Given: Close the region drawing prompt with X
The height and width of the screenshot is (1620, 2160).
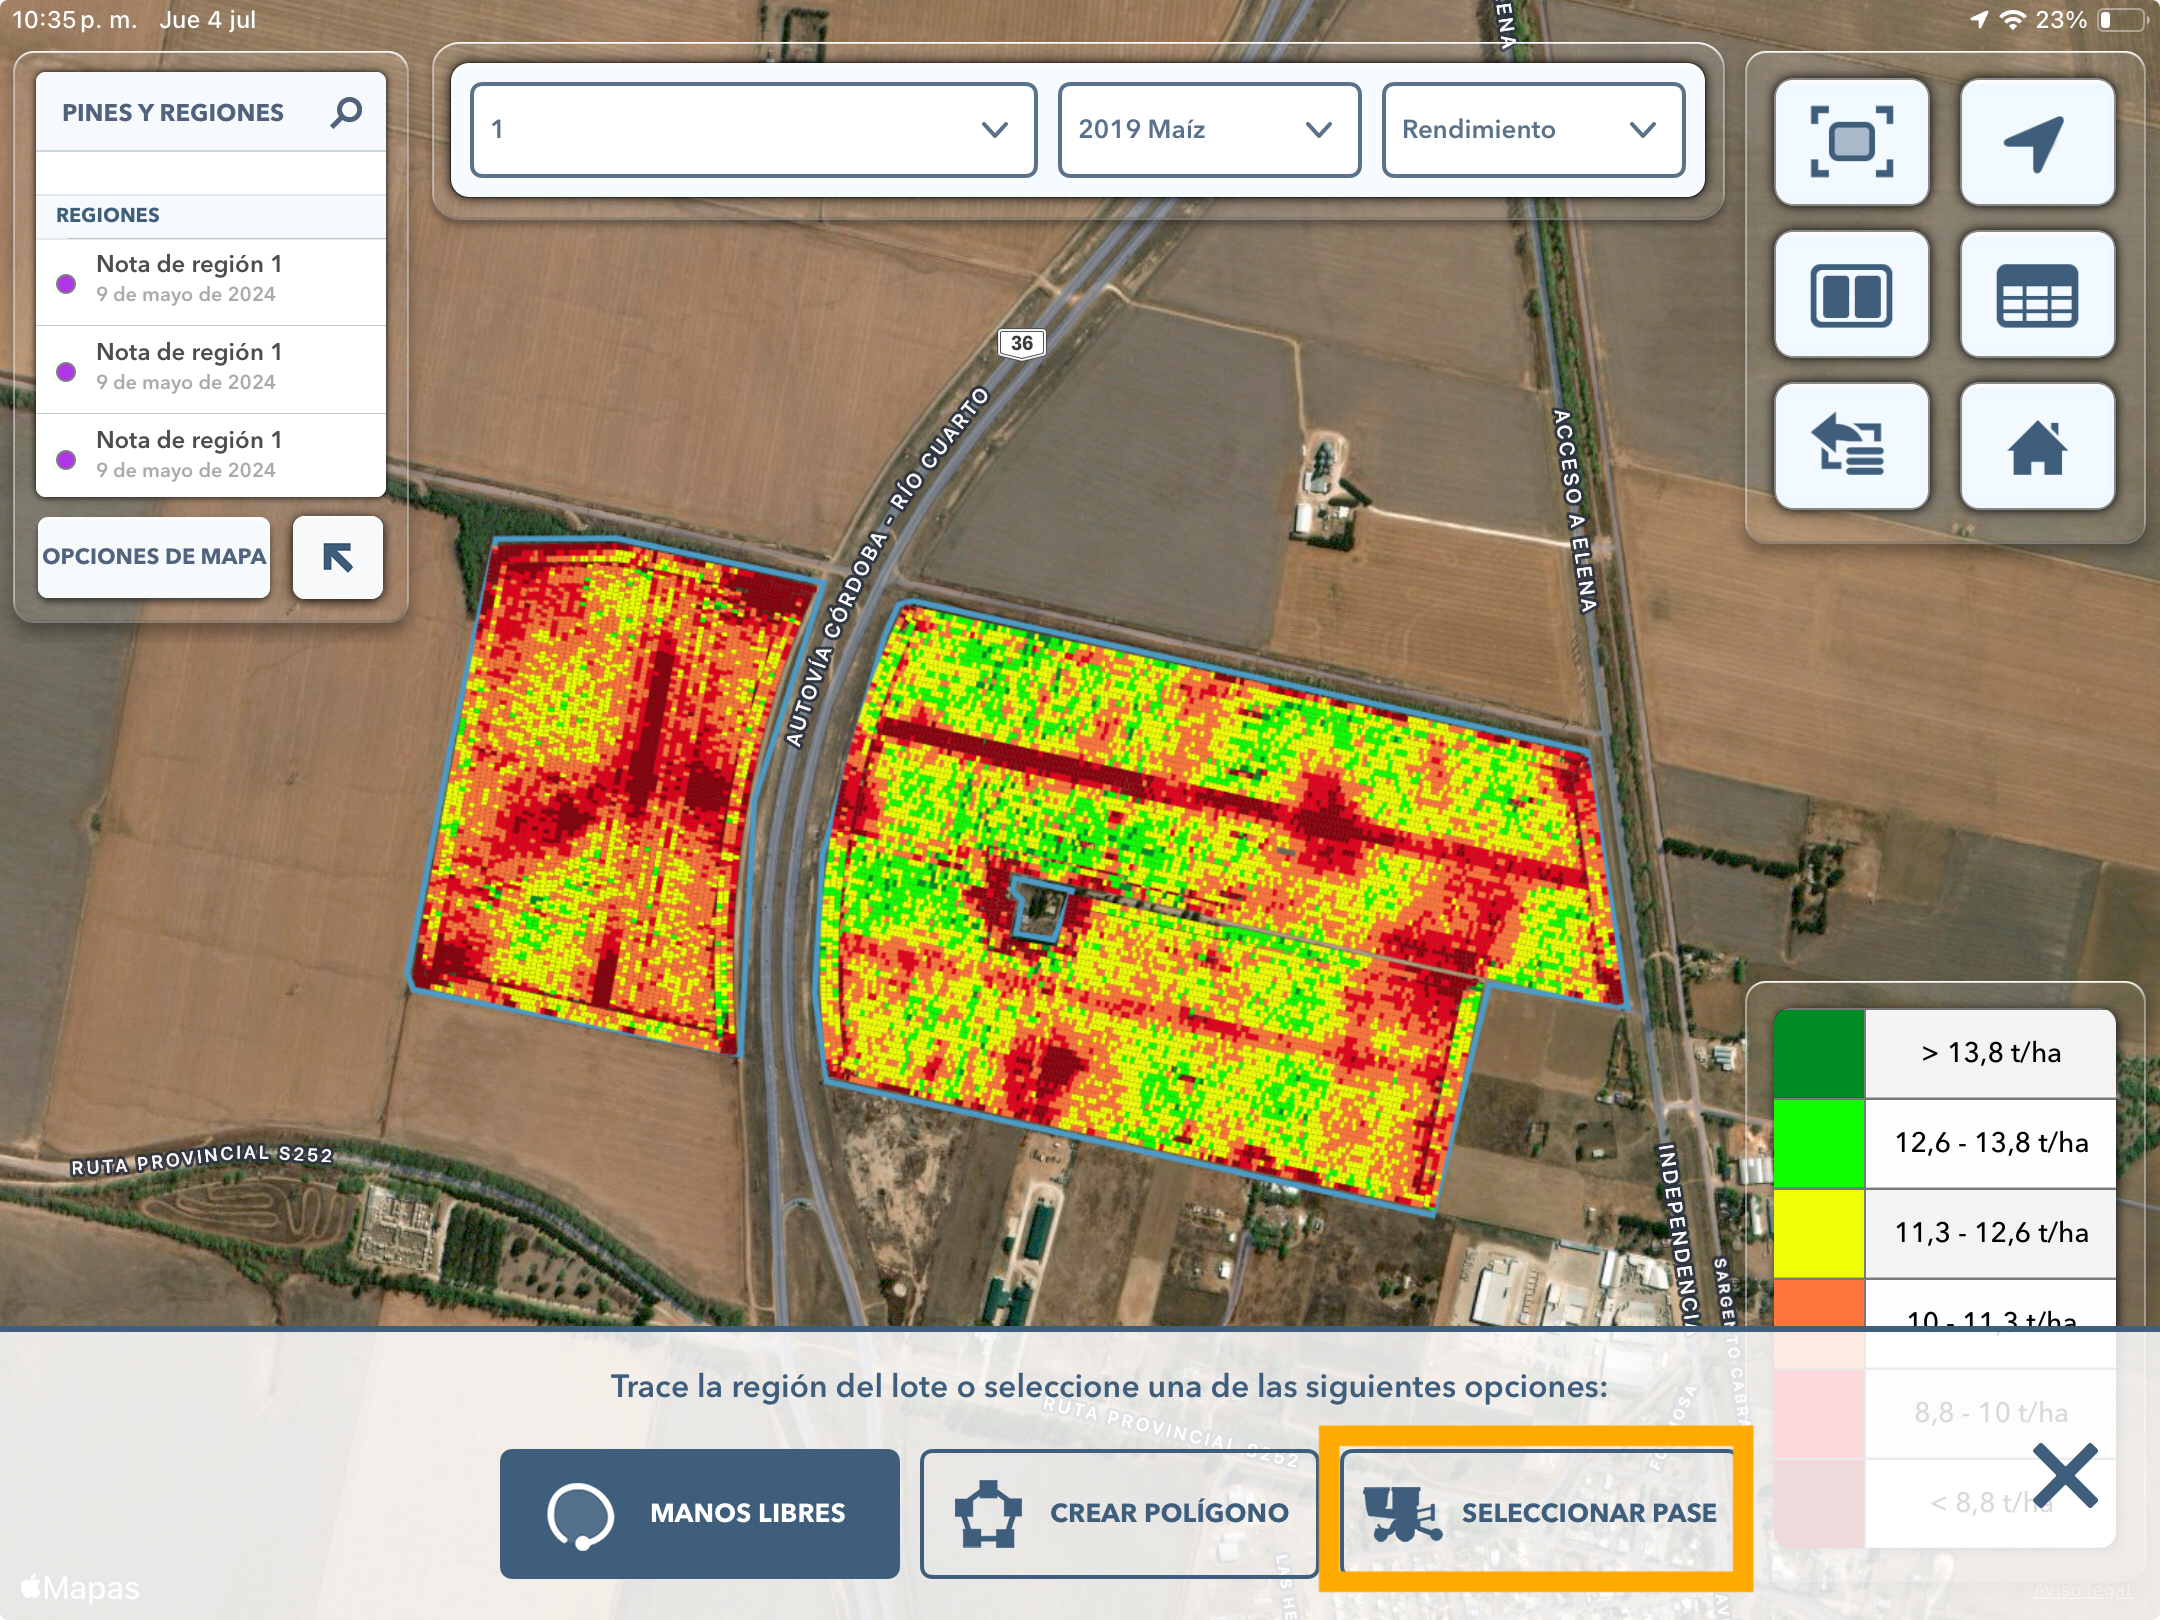Looking at the screenshot, I should coord(2065,1475).
